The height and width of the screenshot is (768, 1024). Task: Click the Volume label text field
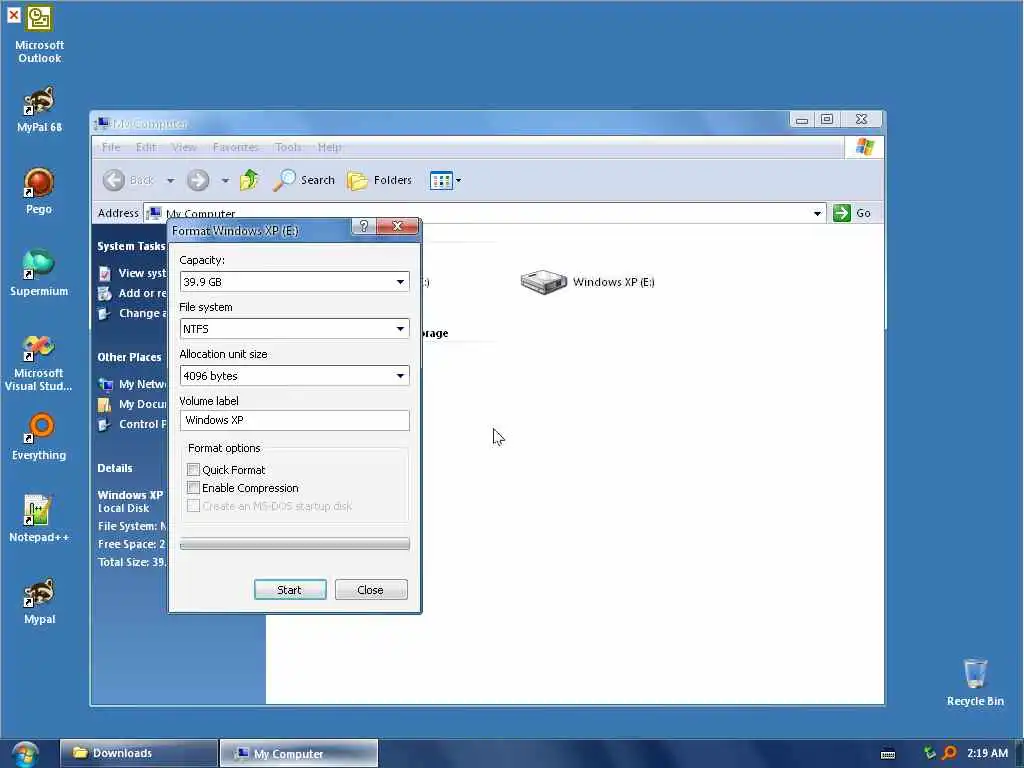click(x=295, y=420)
